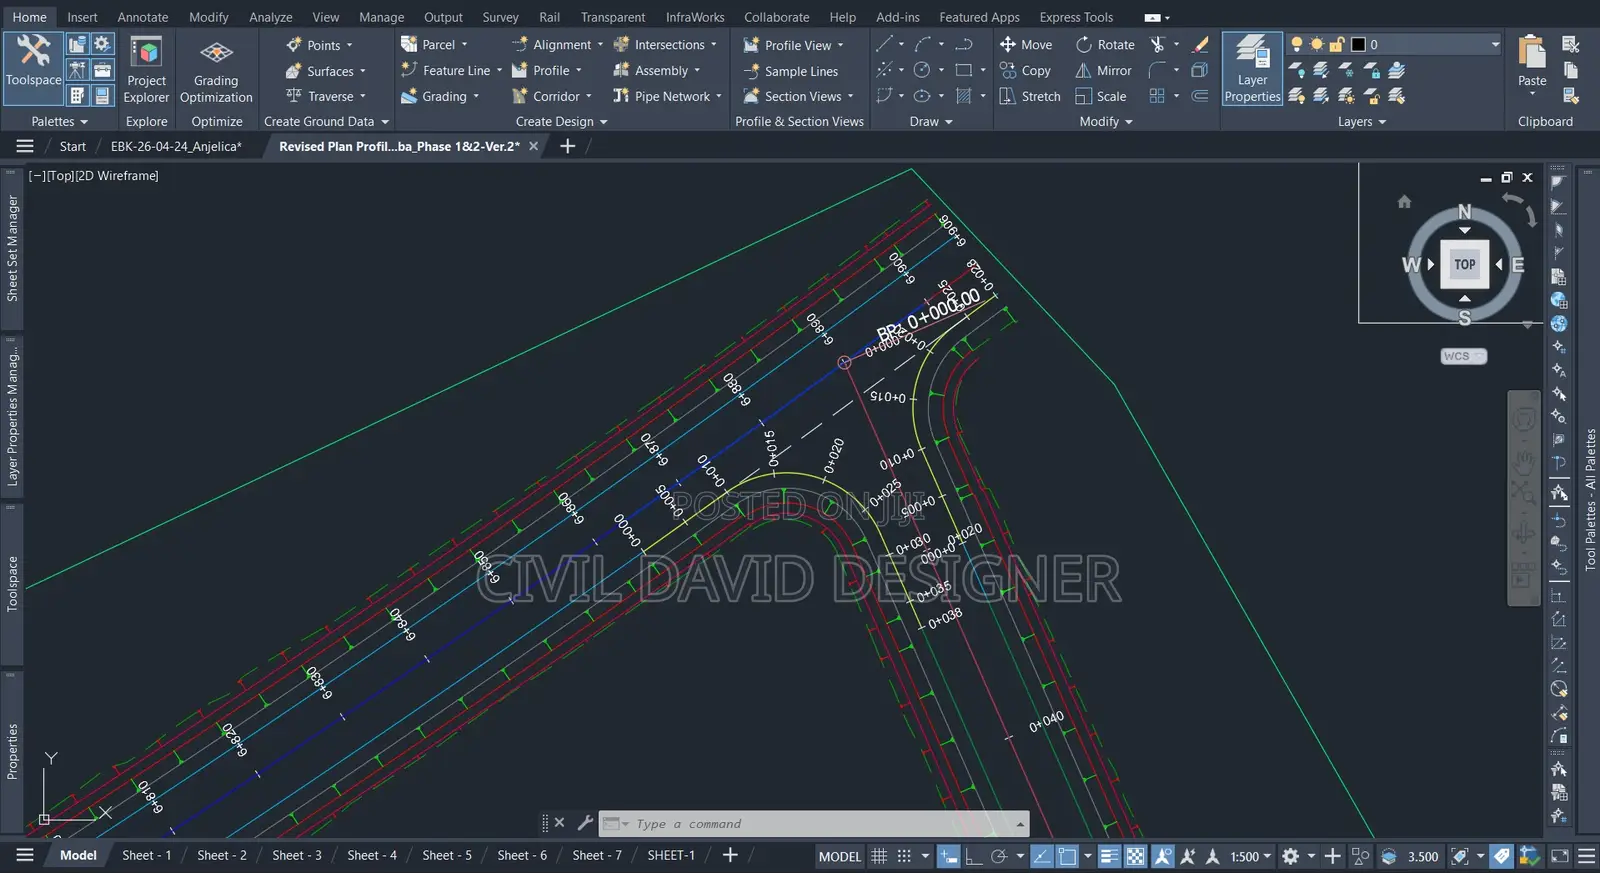1600x873 pixels.
Task: Toggle ortho mode in status bar
Action: tap(973, 856)
